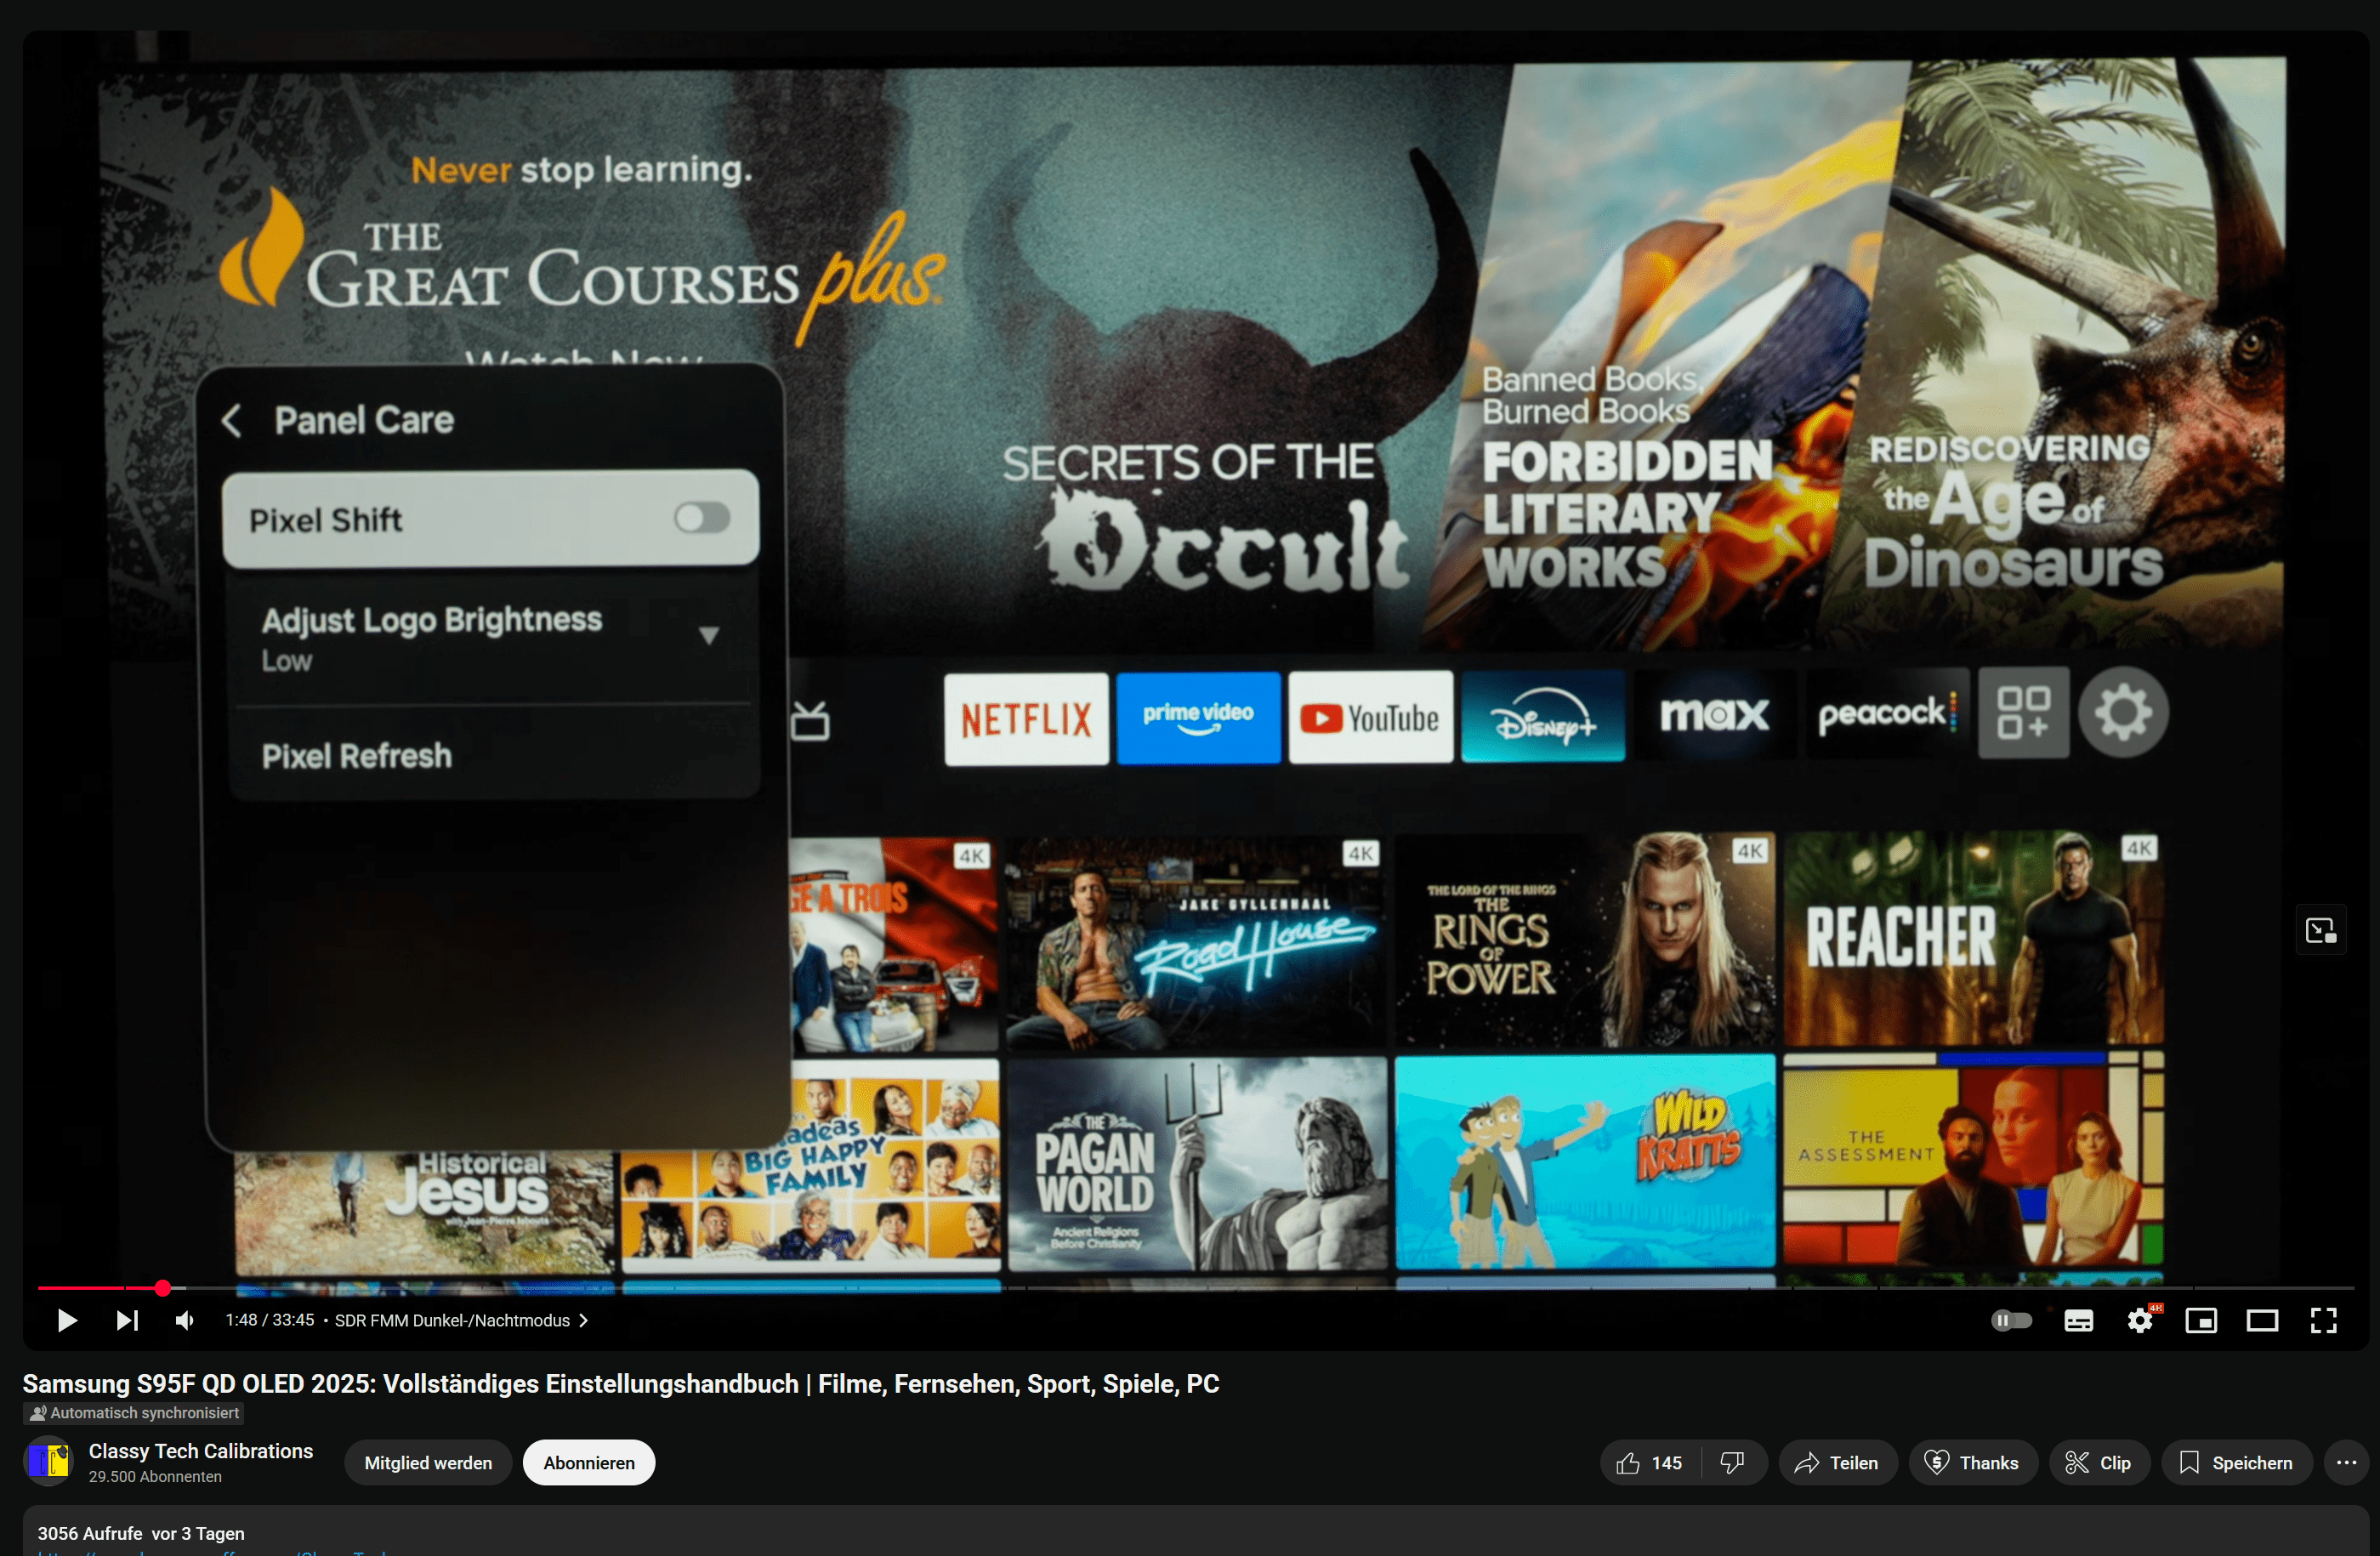Skip to the next video
This screenshot has height=1556, width=2380.
[127, 1321]
